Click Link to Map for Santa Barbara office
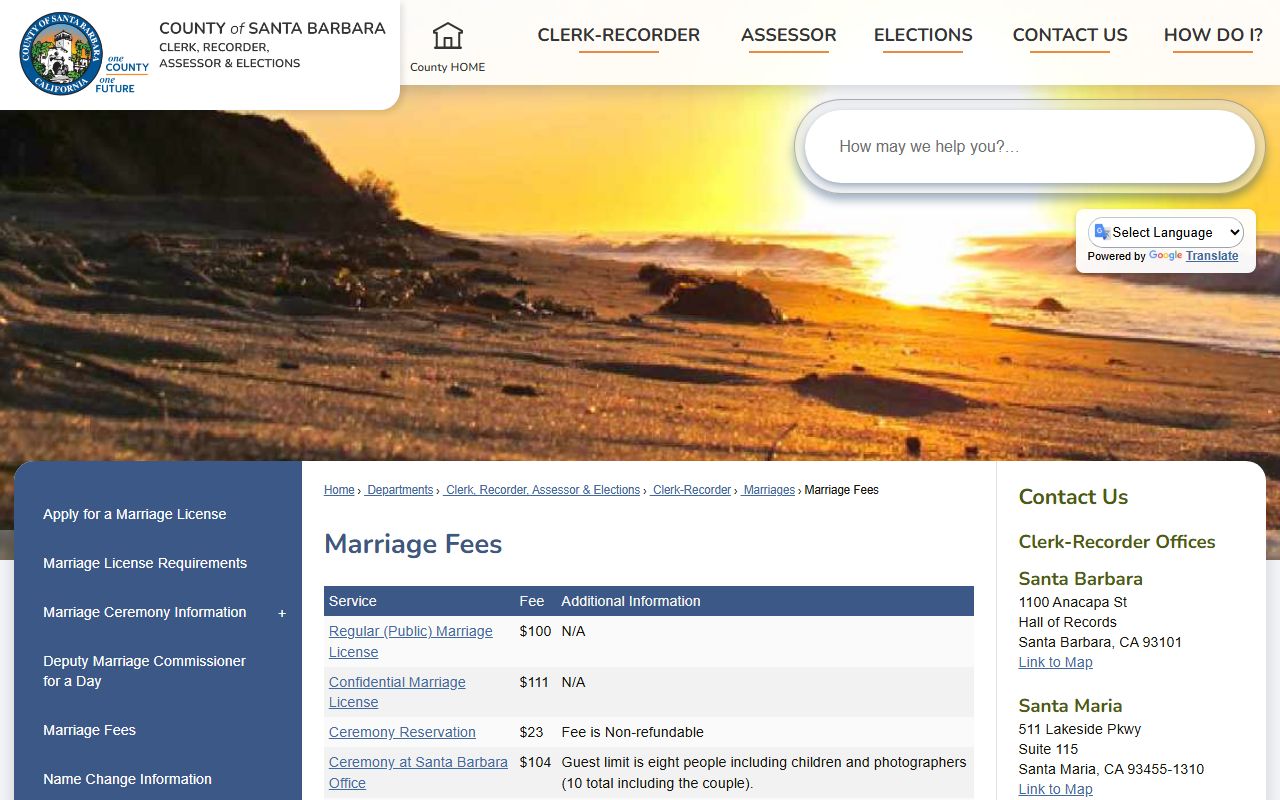Image resolution: width=1280 pixels, height=800 pixels. (x=1055, y=662)
